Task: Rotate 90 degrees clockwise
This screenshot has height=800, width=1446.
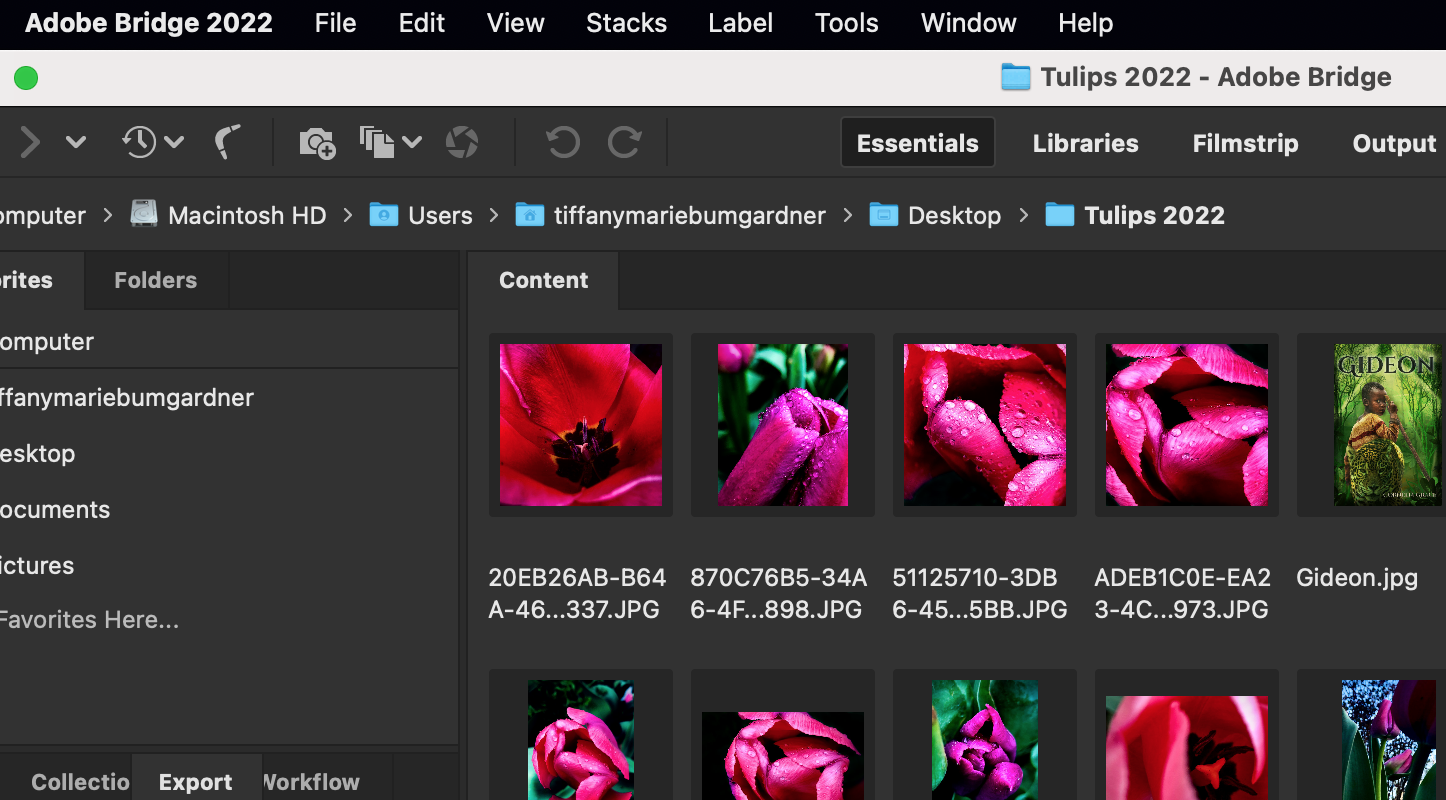Action: coord(625,142)
